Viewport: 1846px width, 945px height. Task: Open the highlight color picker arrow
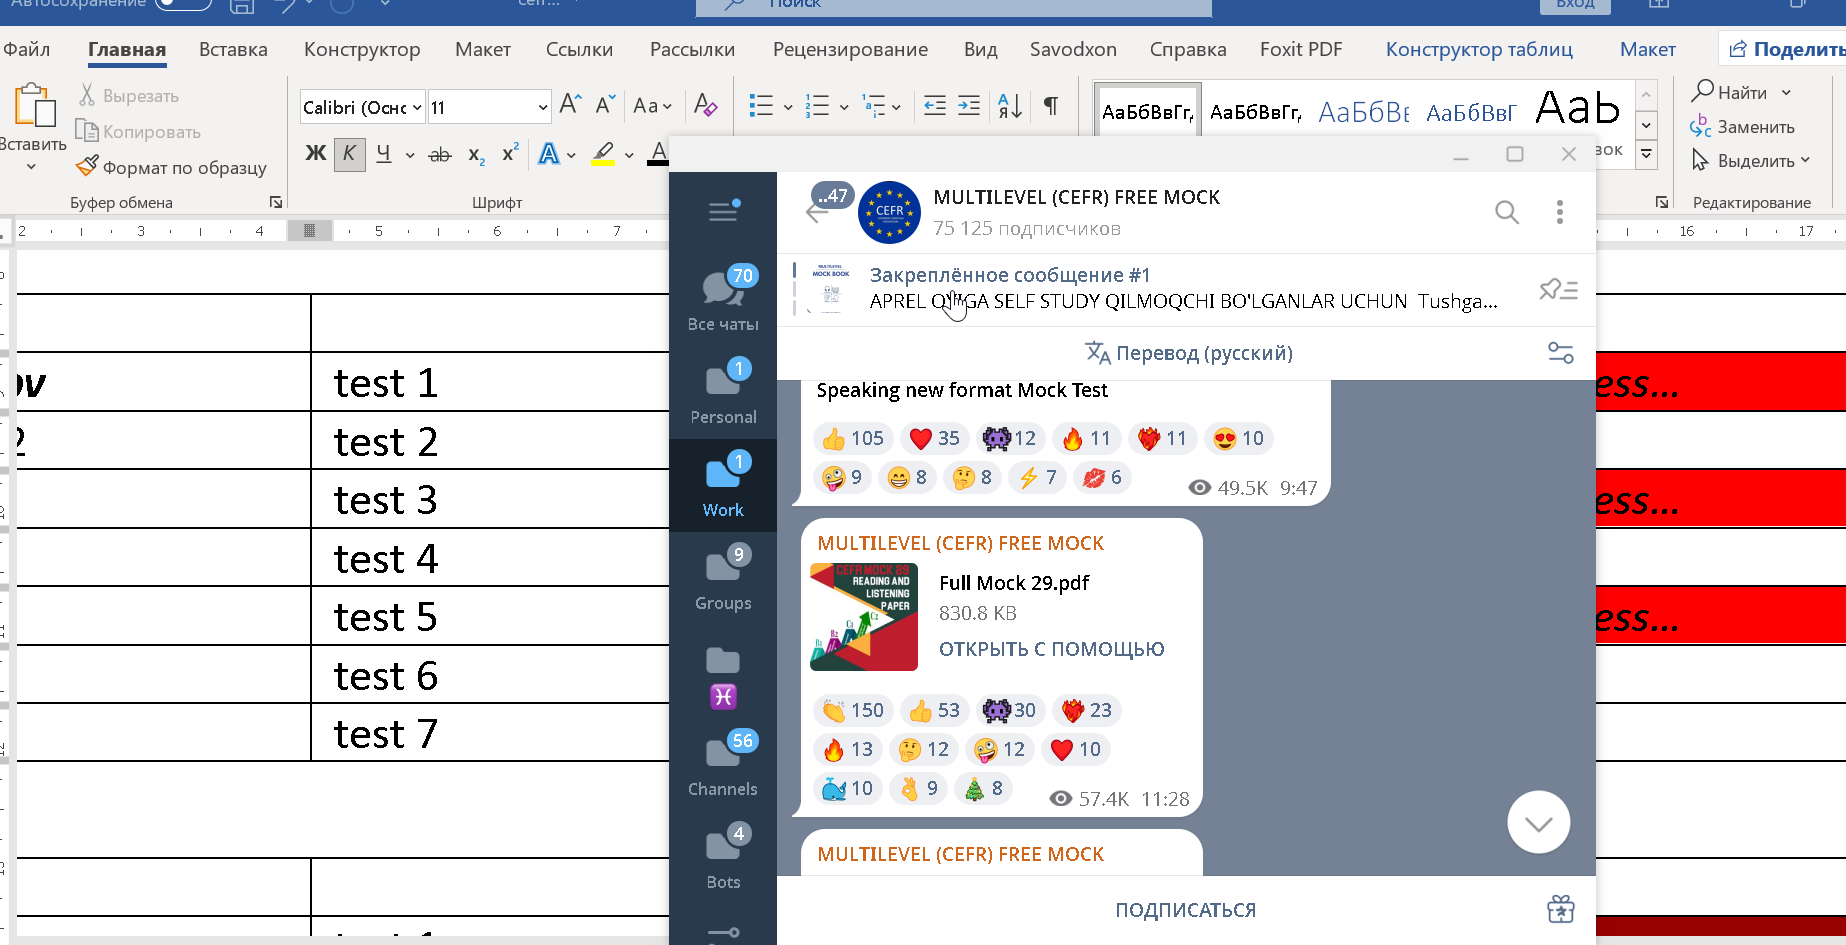[x=629, y=155]
